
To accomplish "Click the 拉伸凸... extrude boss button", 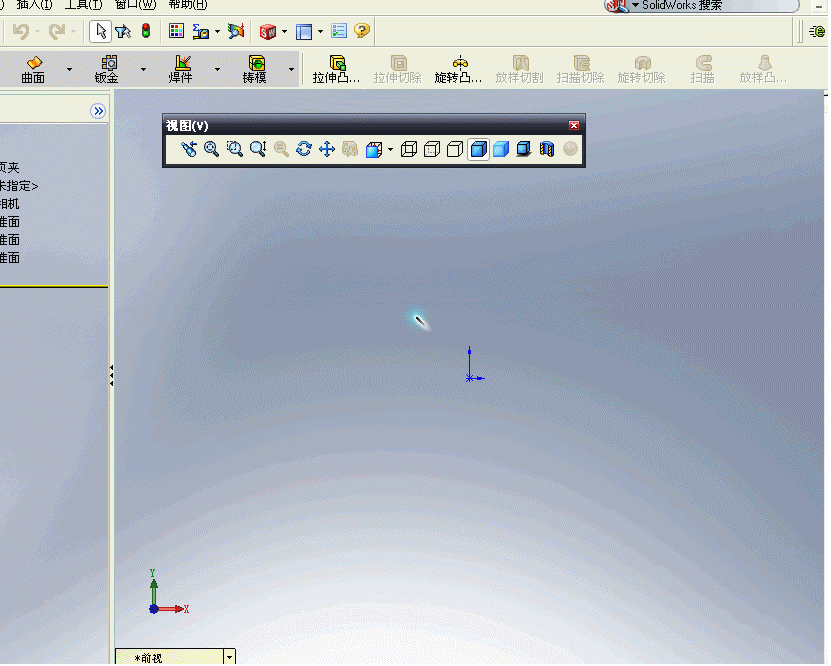I will tap(337, 69).
